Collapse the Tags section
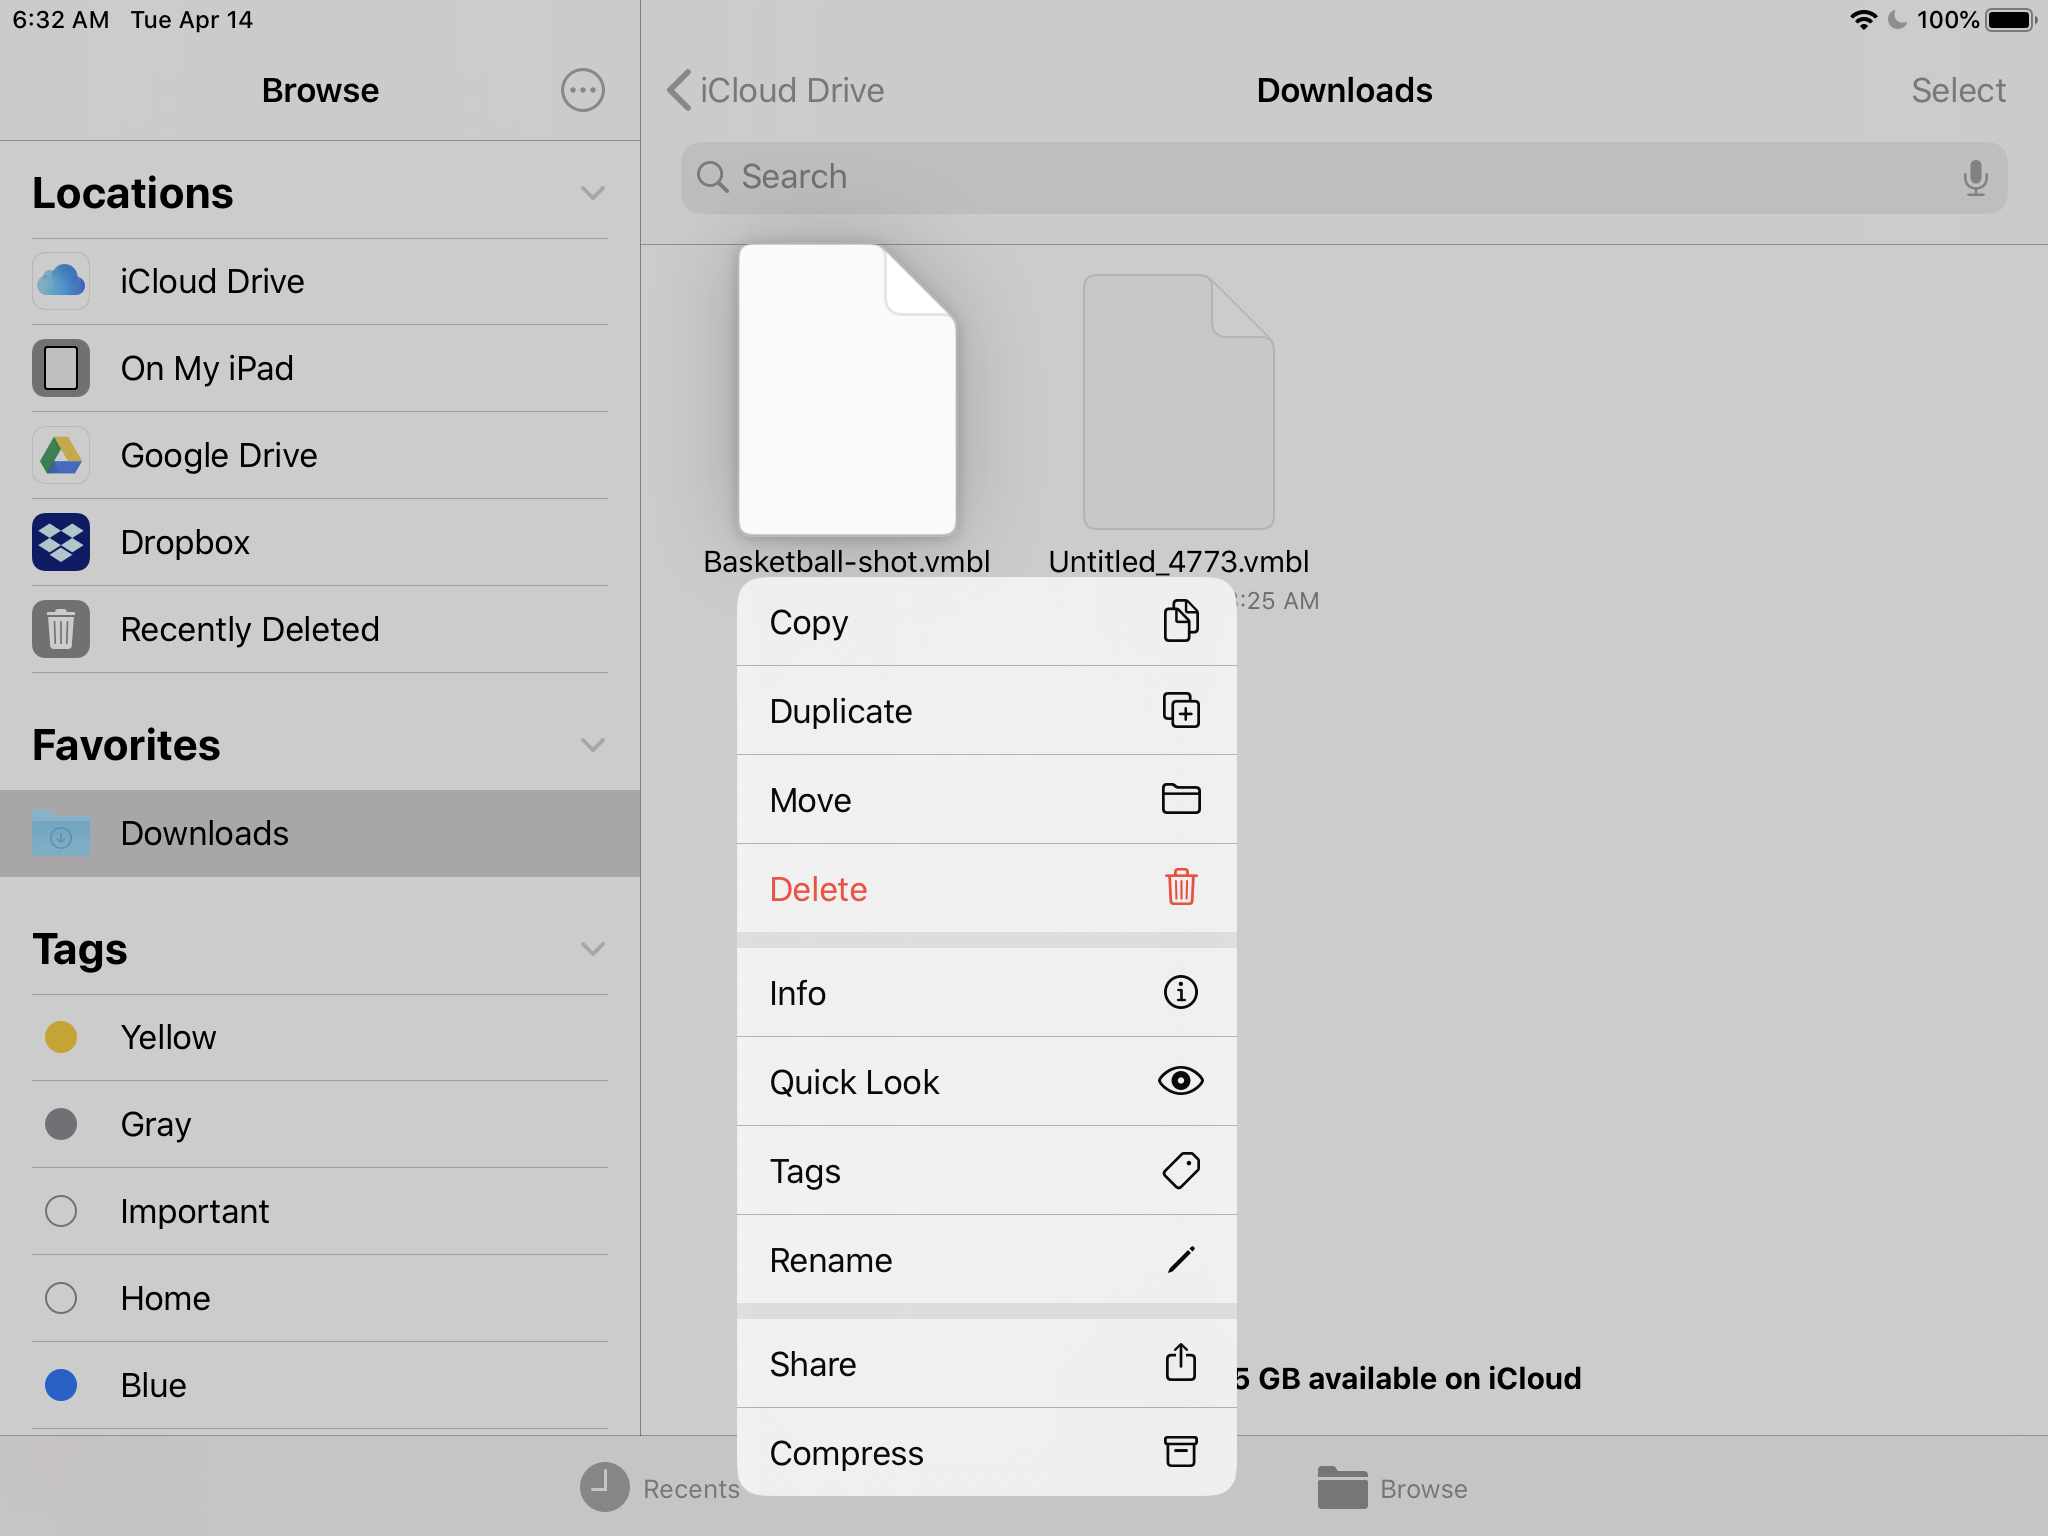 coord(592,948)
